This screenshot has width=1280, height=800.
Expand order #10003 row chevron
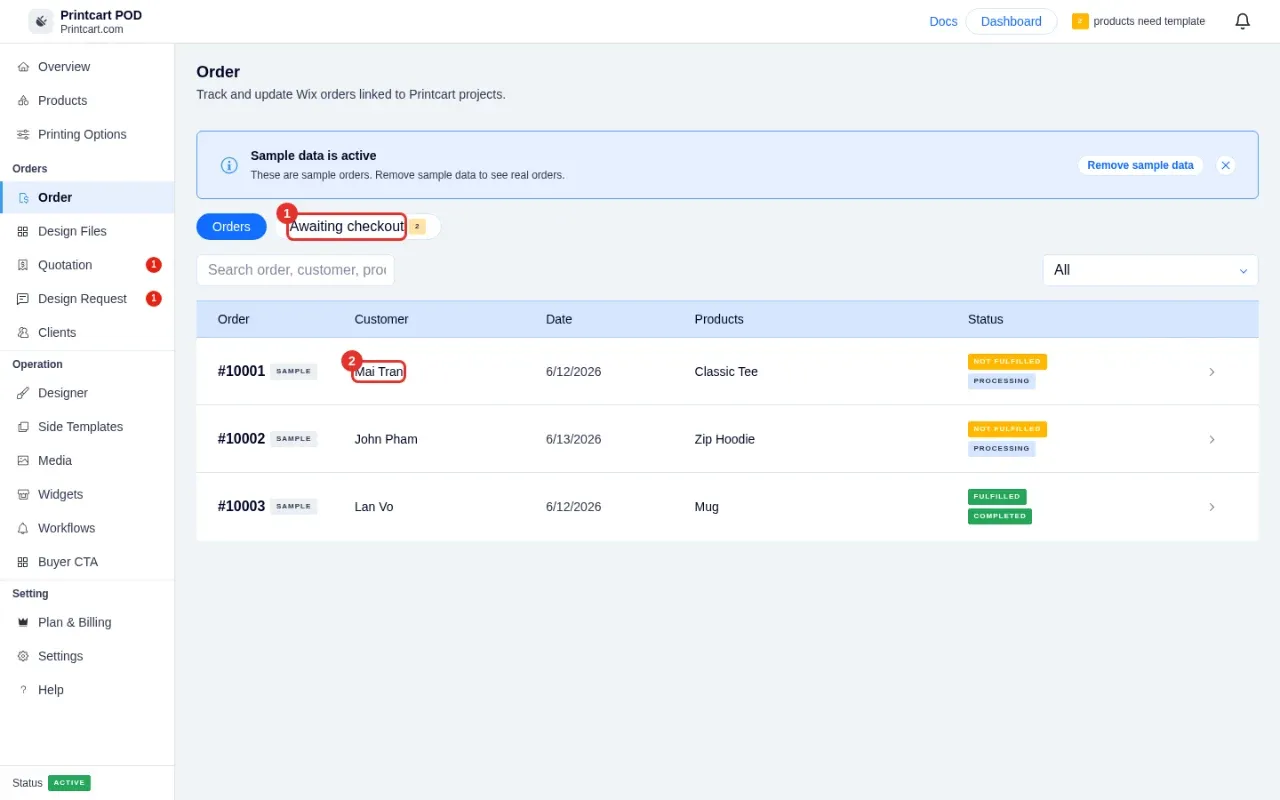point(1212,507)
